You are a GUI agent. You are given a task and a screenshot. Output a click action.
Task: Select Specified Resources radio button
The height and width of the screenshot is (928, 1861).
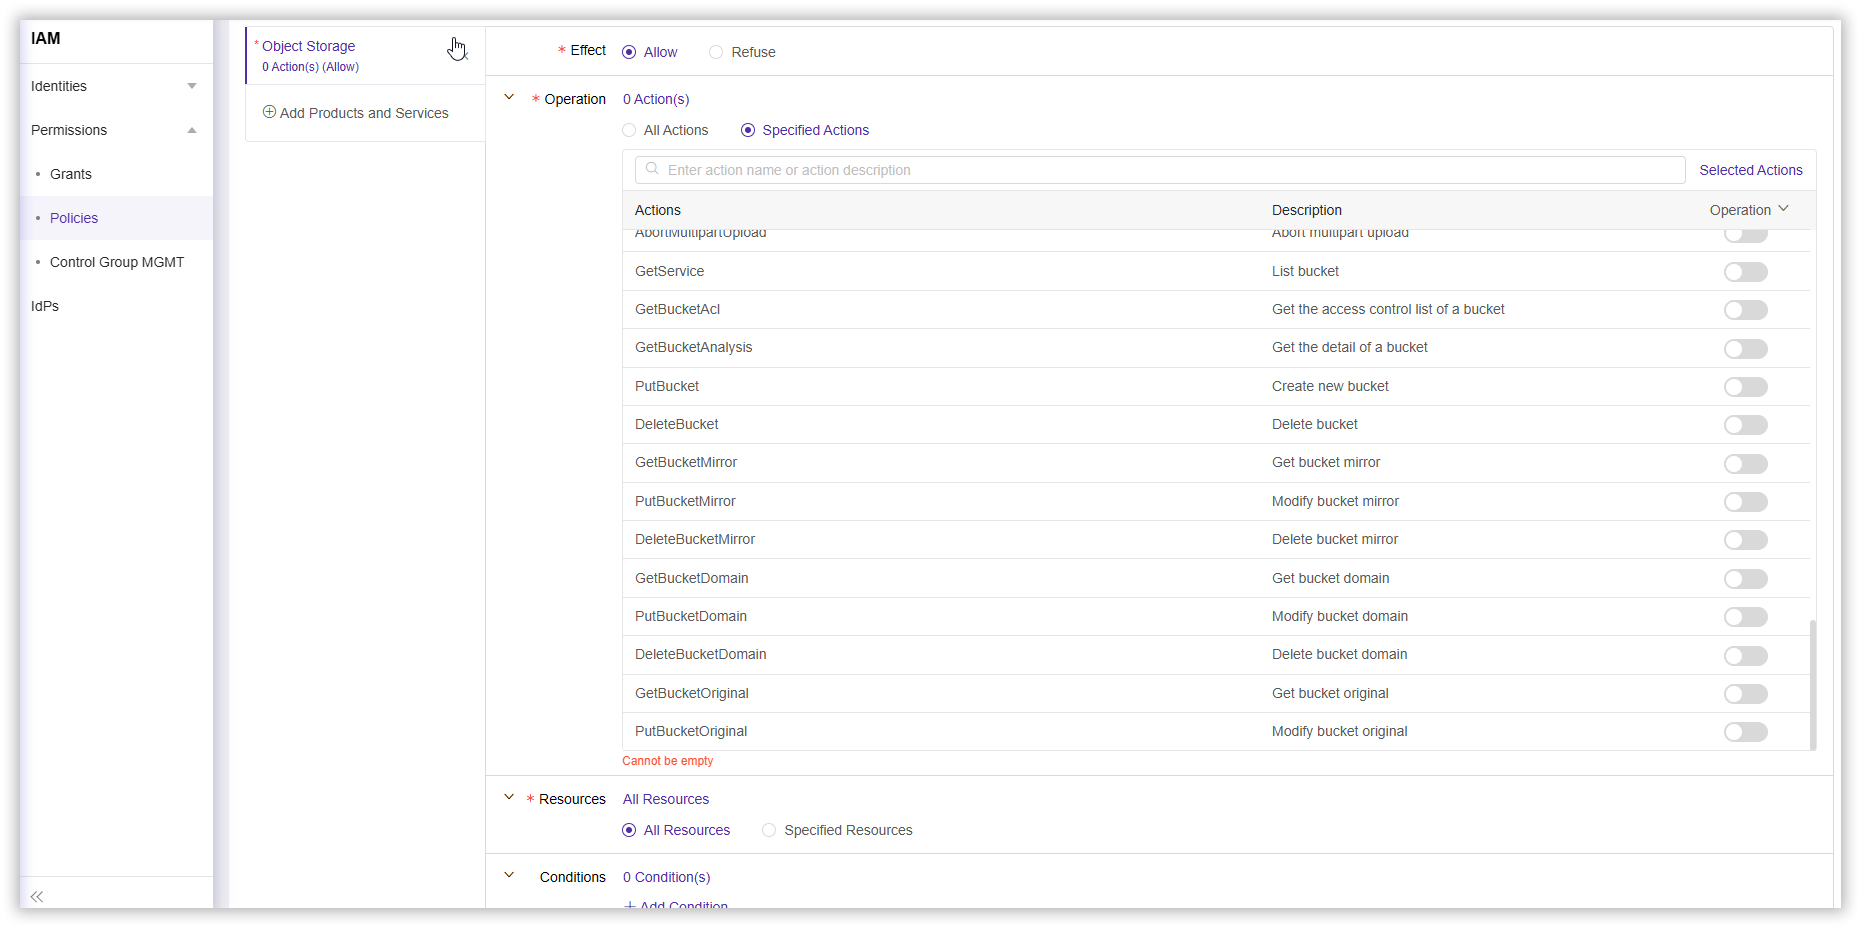pyautogui.click(x=769, y=830)
